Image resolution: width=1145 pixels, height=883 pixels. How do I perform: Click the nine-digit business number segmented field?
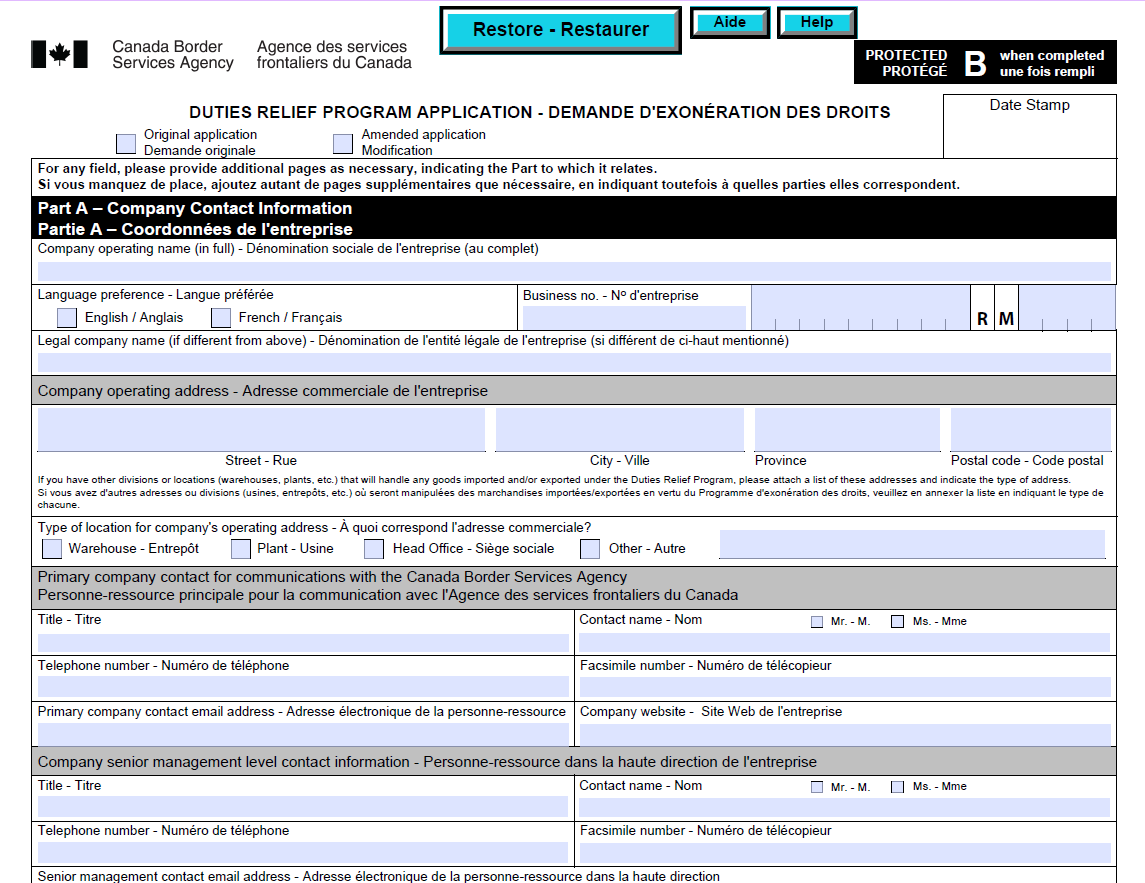(860, 307)
